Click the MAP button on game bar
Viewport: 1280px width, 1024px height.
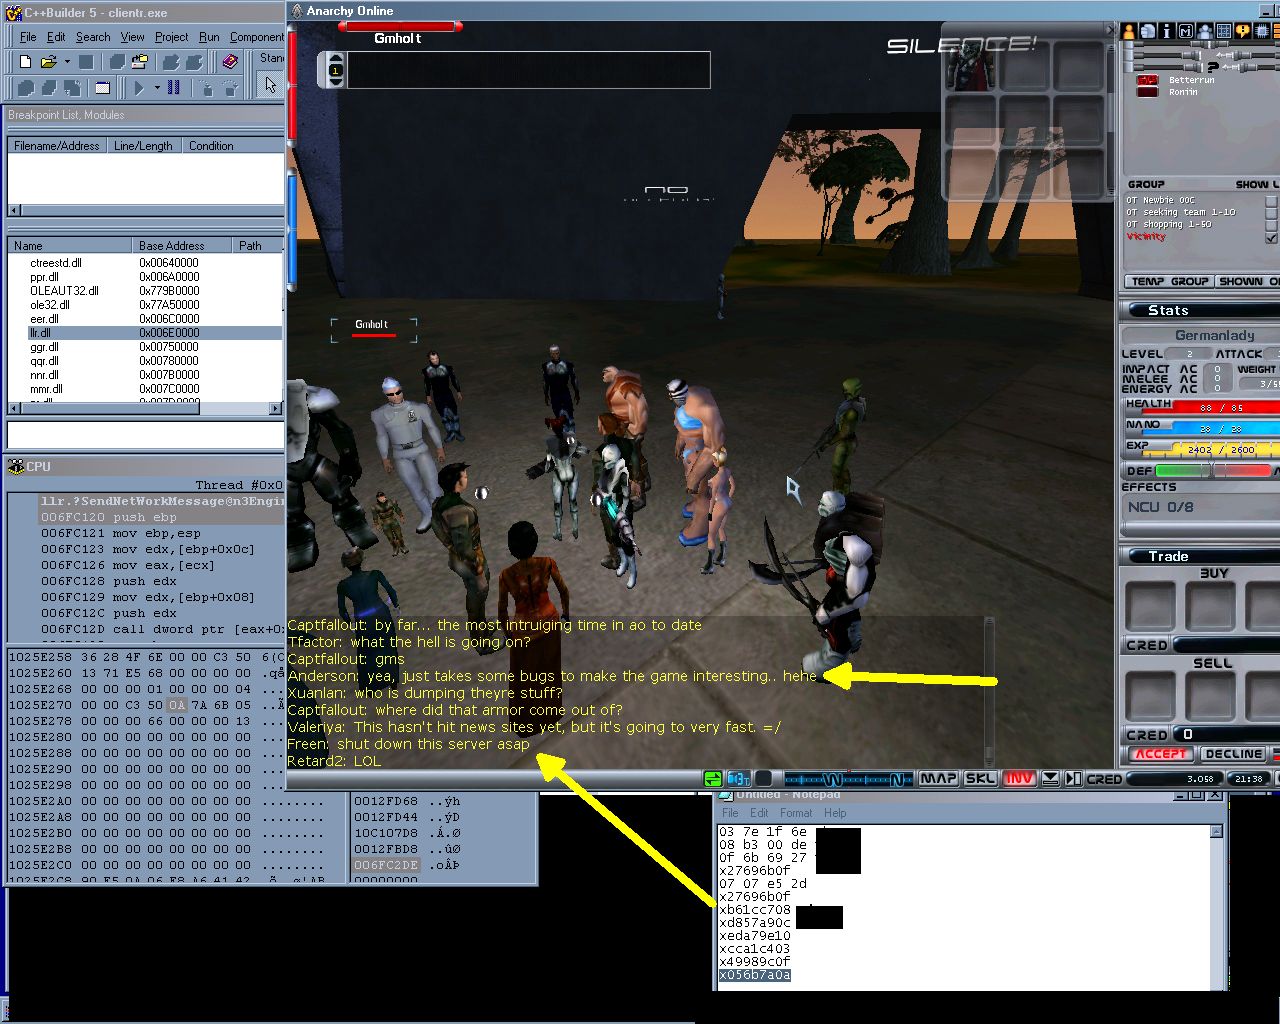[939, 779]
